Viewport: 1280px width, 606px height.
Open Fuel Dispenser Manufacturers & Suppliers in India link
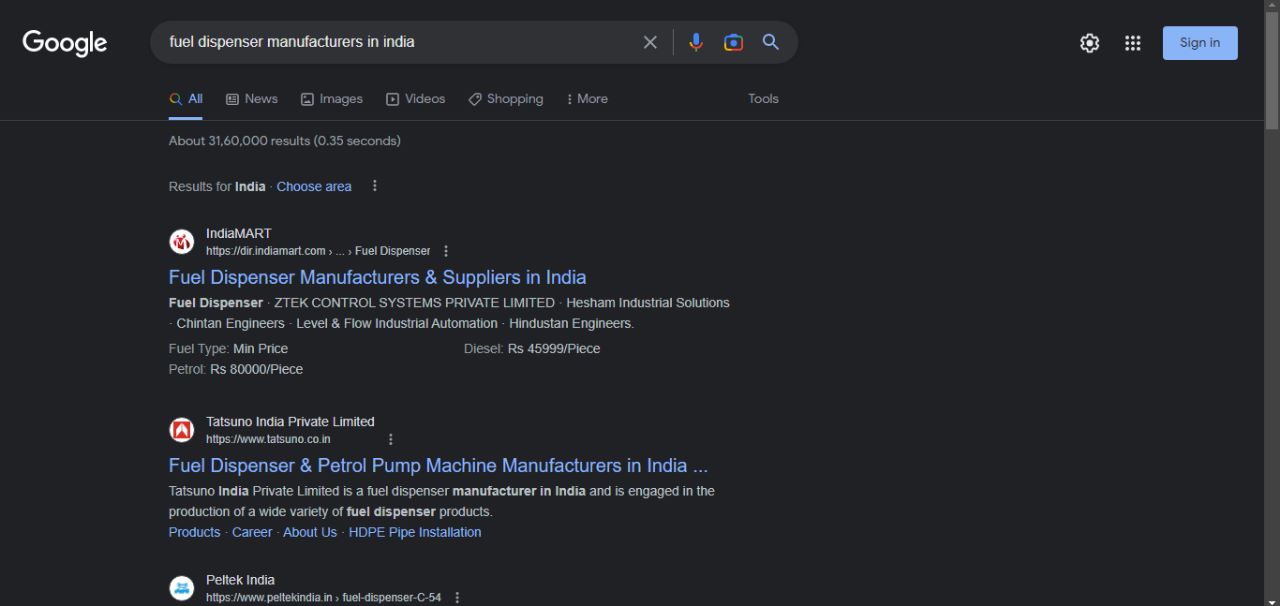click(377, 277)
